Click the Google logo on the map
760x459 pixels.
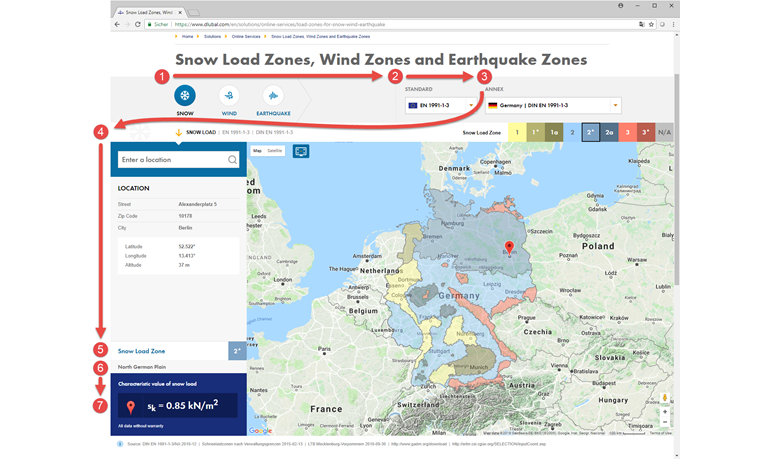point(260,430)
